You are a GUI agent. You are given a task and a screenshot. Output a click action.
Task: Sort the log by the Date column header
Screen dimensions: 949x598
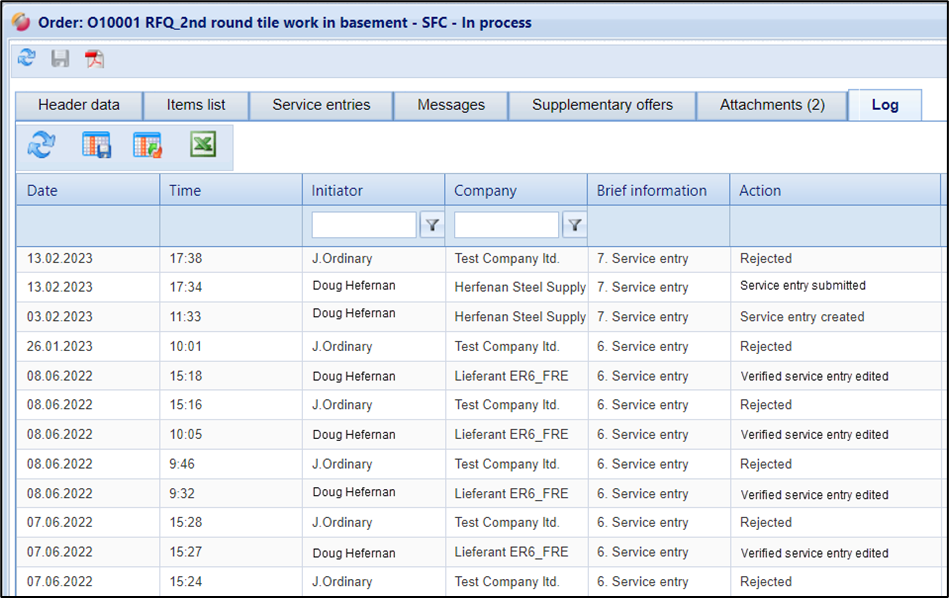pyautogui.click(x=87, y=190)
